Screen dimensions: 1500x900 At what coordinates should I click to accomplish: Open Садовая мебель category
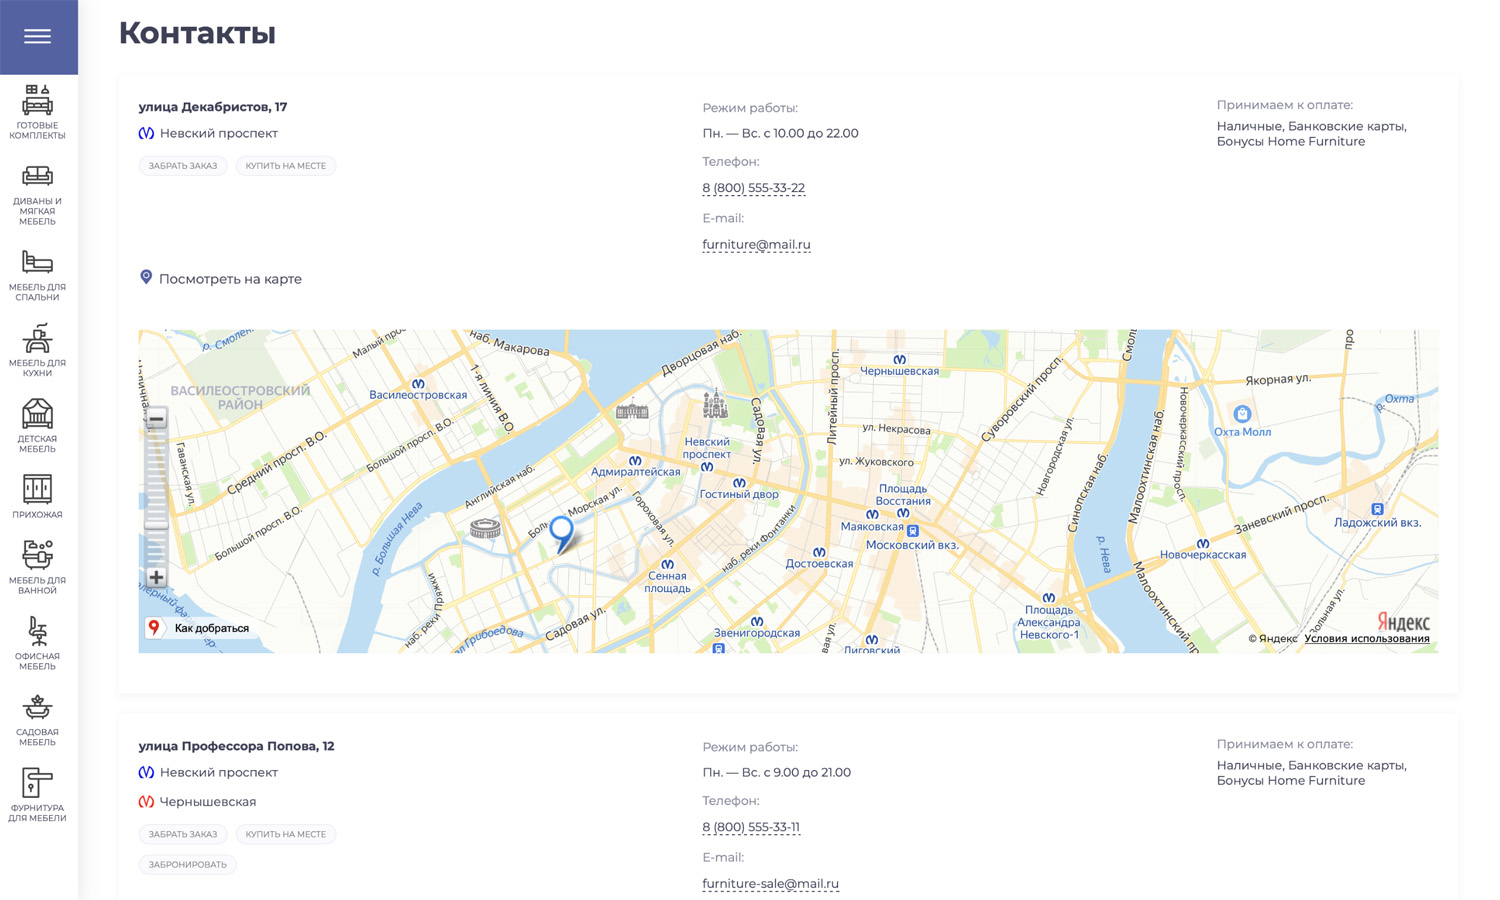point(38,719)
